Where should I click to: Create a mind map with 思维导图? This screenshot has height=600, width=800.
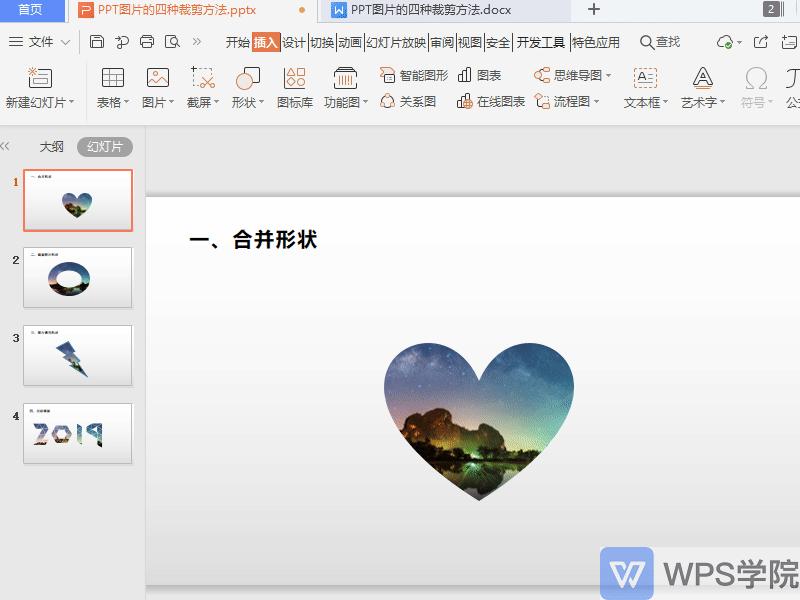click(x=560, y=75)
